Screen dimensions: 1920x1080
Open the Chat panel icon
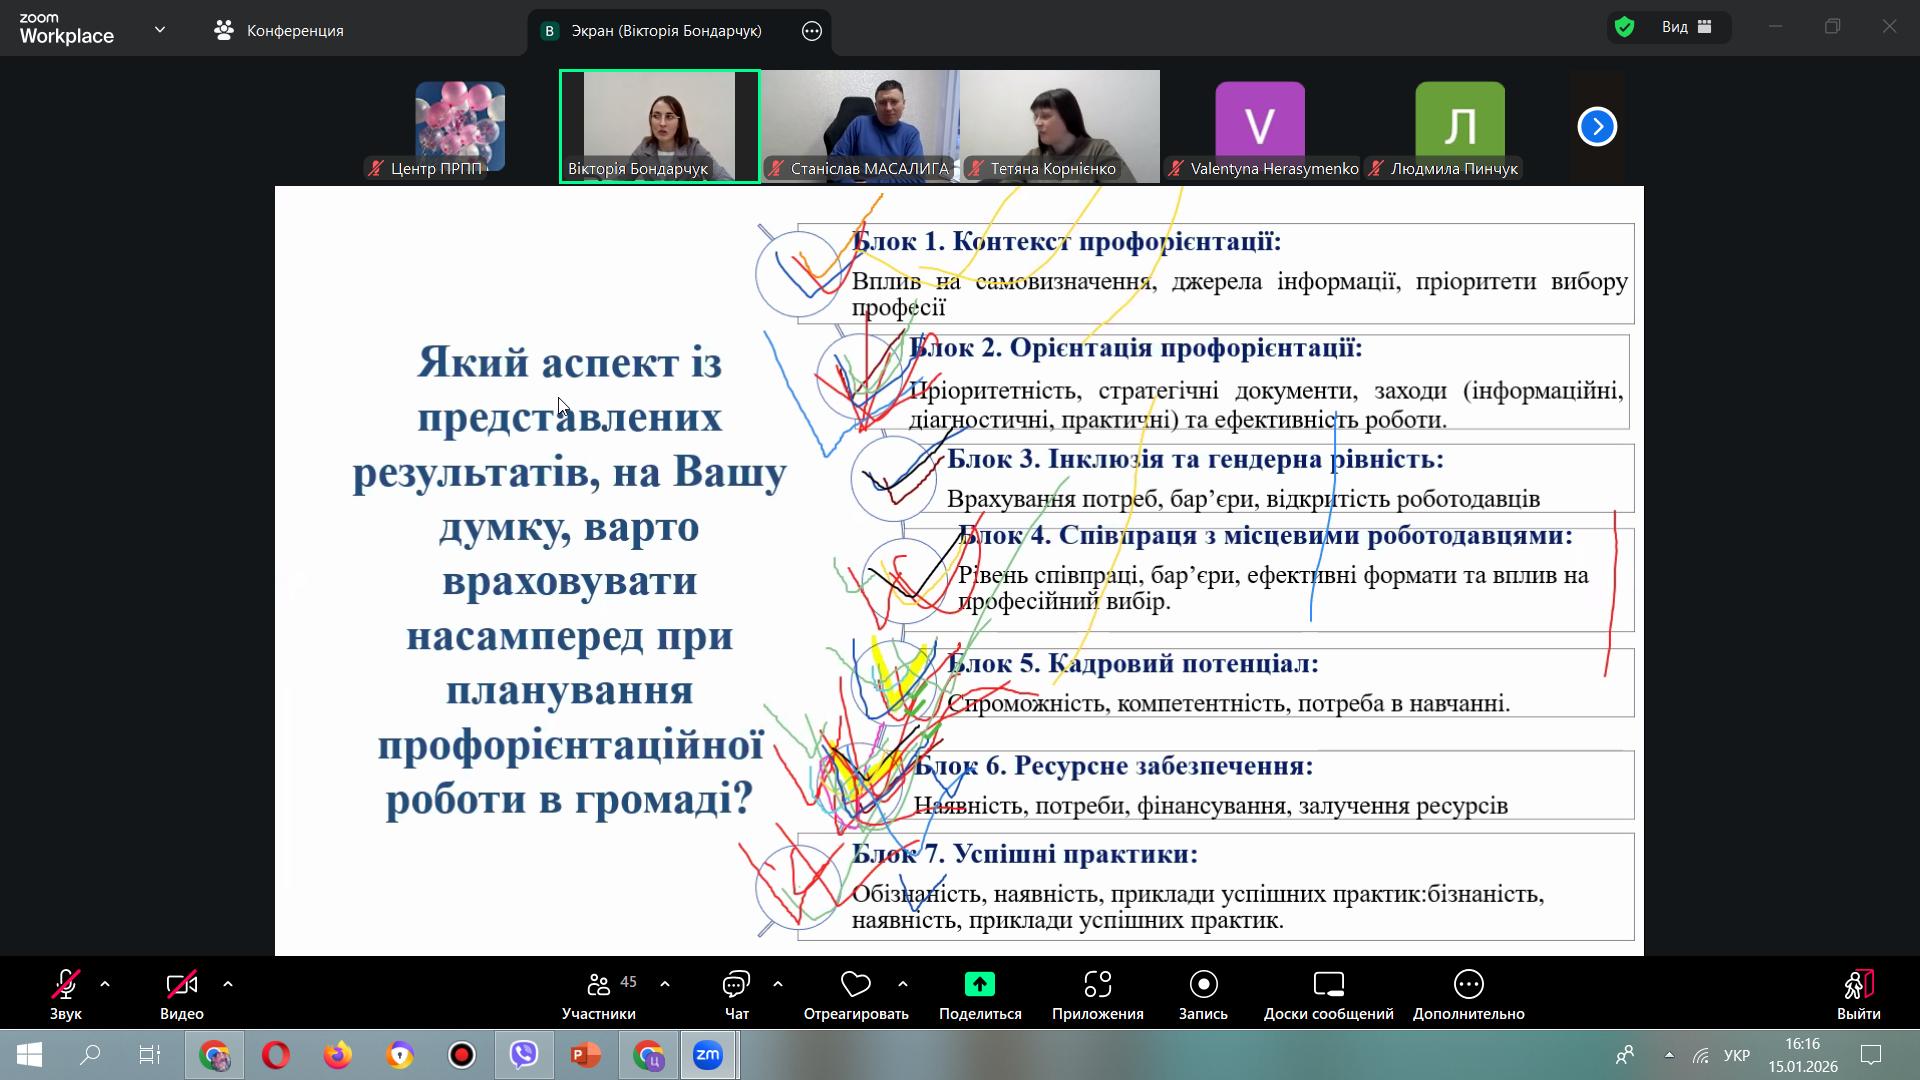(736, 985)
